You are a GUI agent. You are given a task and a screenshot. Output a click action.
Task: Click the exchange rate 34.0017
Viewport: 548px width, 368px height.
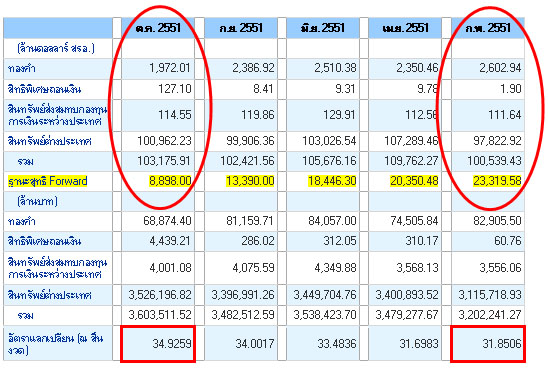(x=254, y=344)
